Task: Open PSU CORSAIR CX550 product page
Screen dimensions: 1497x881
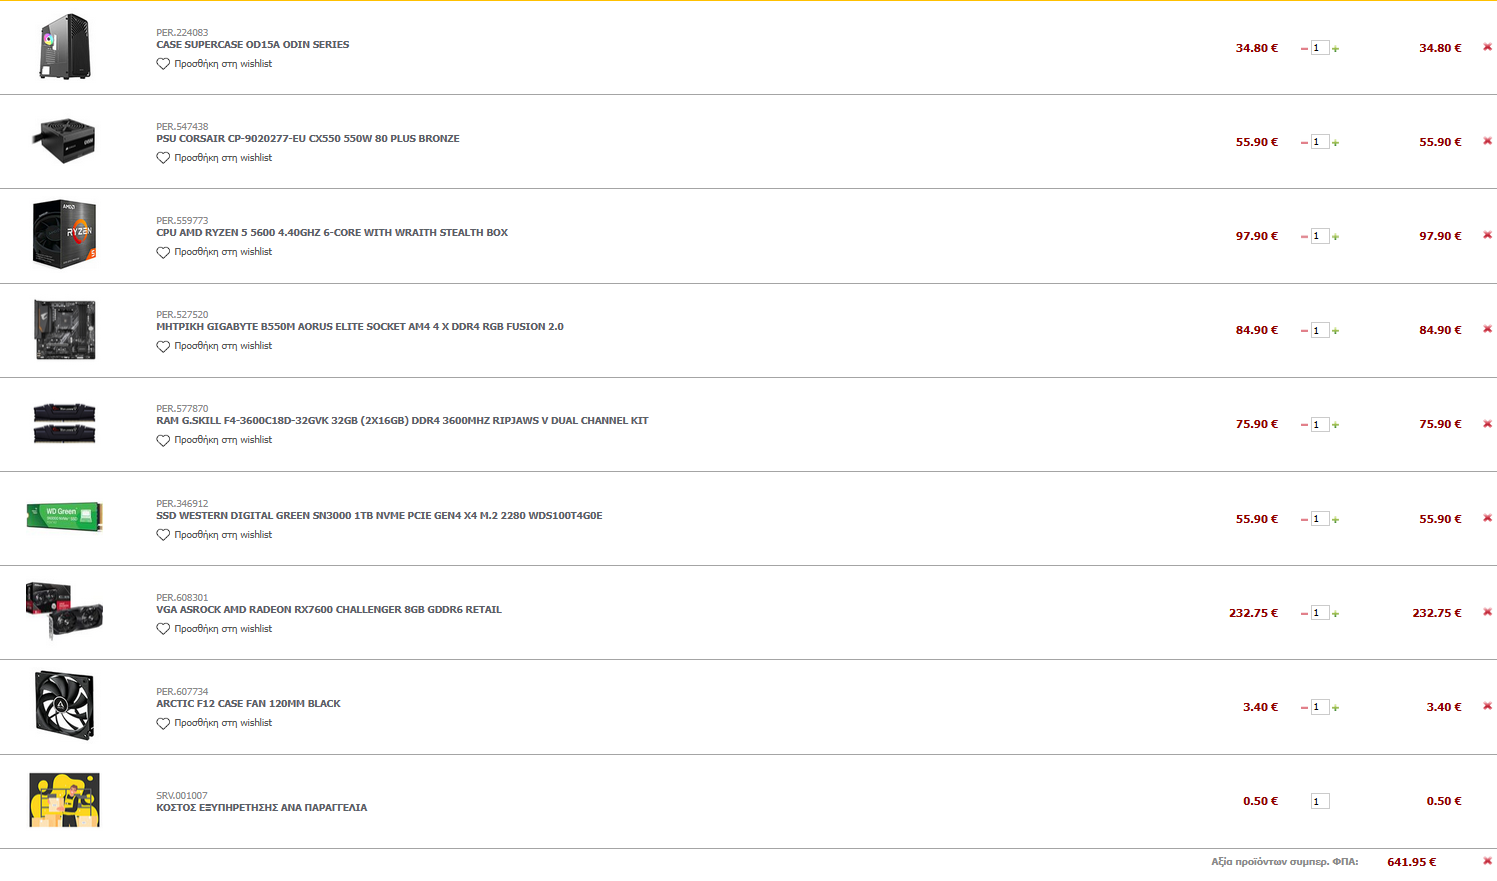Action: pyautogui.click(x=308, y=139)
